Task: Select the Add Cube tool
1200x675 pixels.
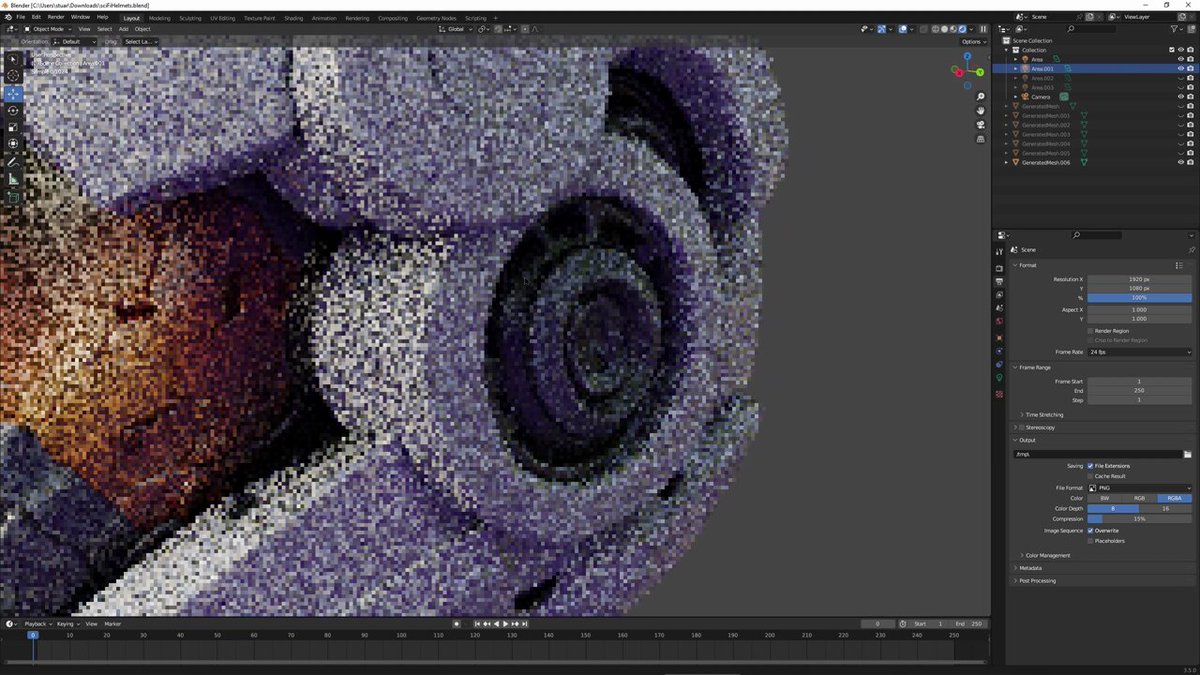Action: tap(13, 197)
